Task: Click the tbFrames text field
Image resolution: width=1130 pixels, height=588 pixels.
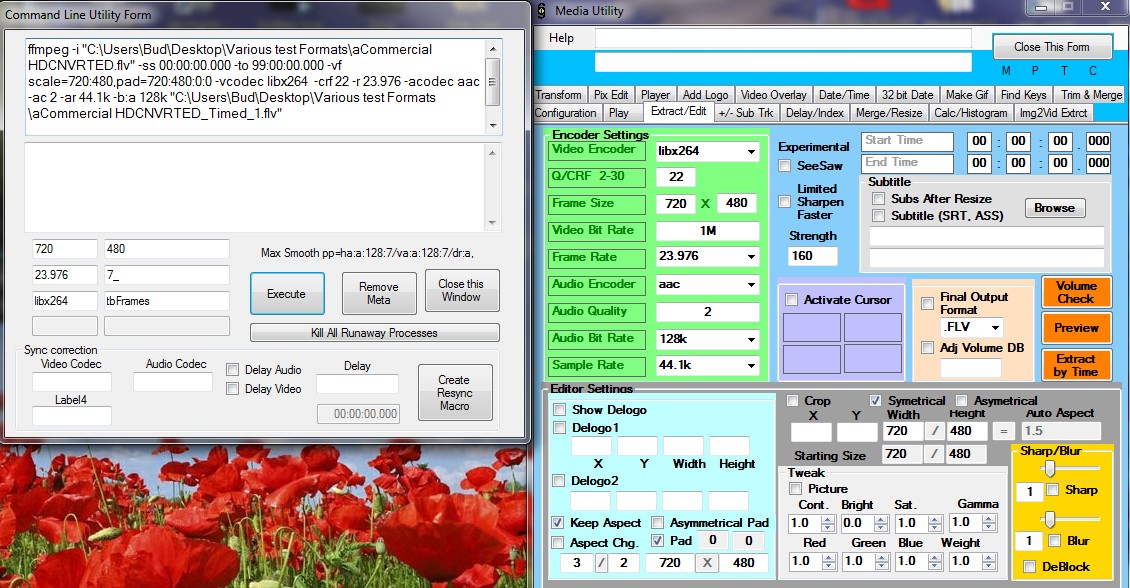Action: pyautogui.click(x=166, y=301)
